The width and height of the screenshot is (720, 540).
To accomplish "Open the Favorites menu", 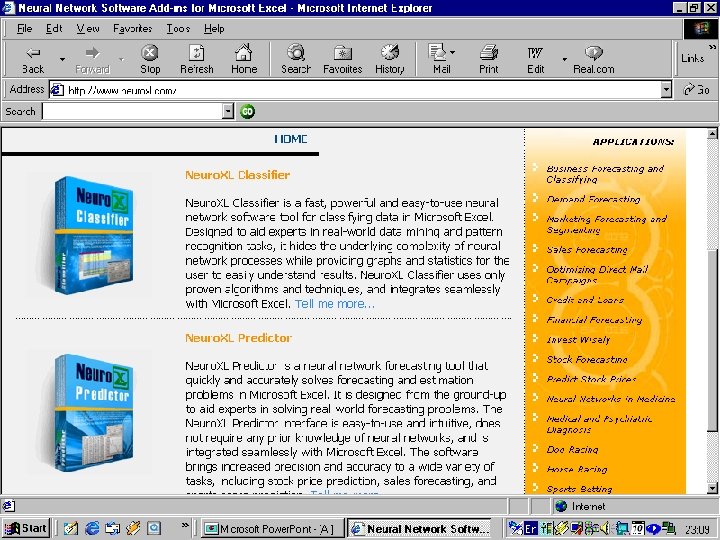I will click(x=132, y=28).
